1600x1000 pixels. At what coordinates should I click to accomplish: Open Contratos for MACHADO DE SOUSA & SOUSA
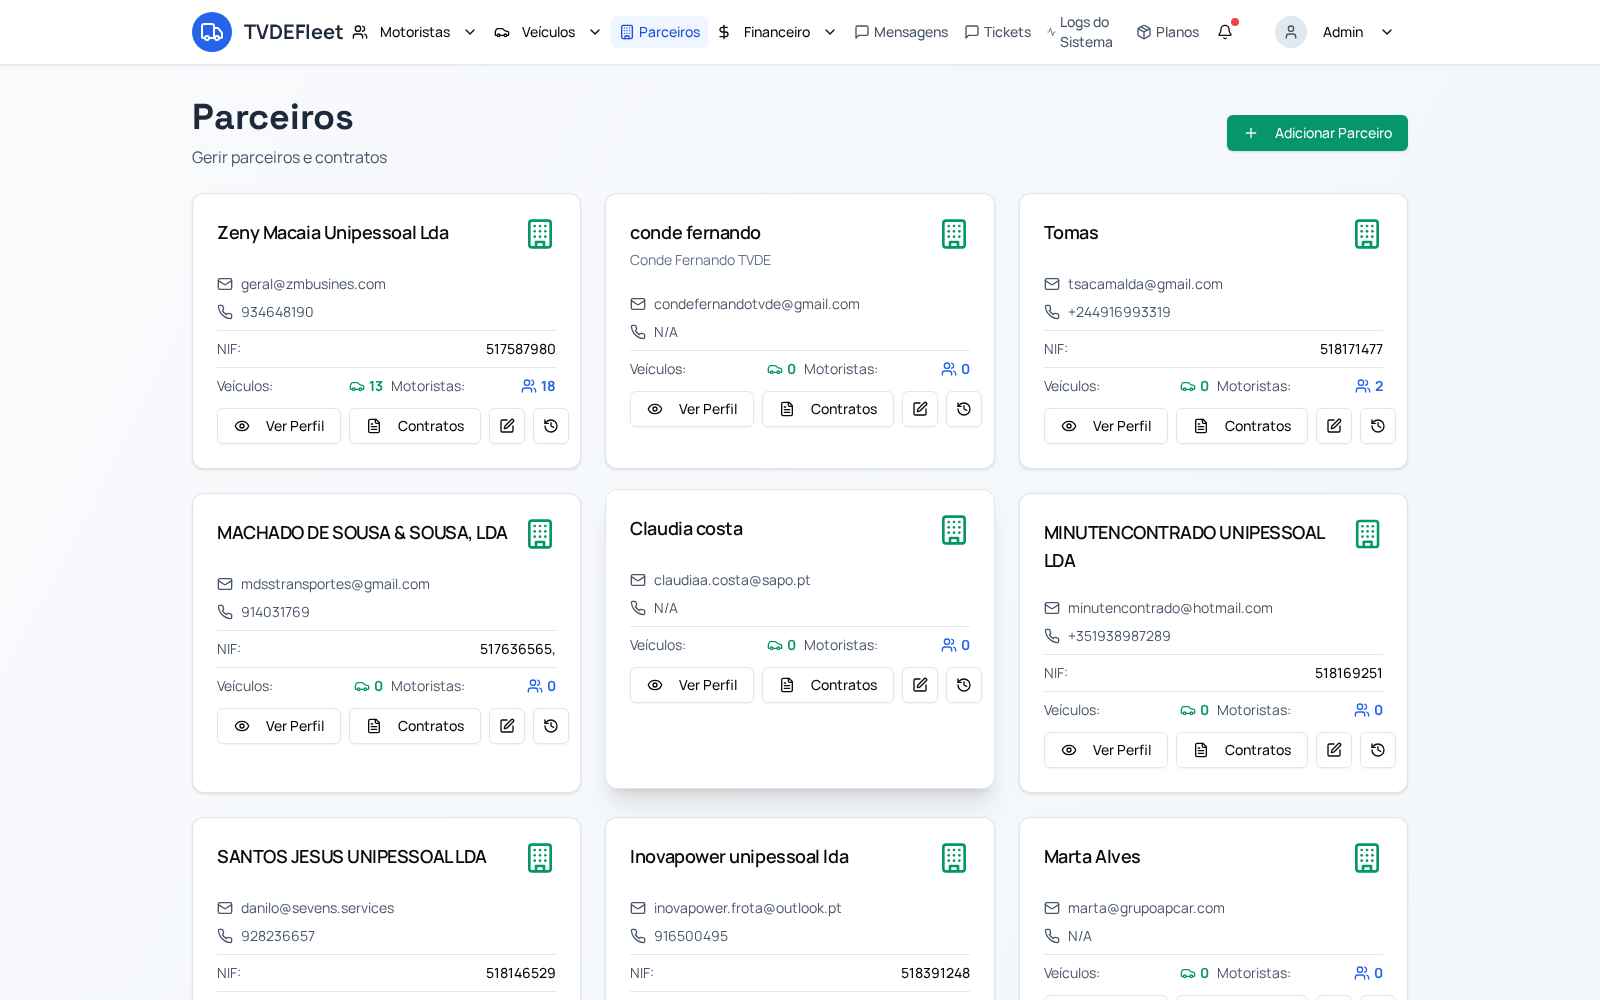415,726
